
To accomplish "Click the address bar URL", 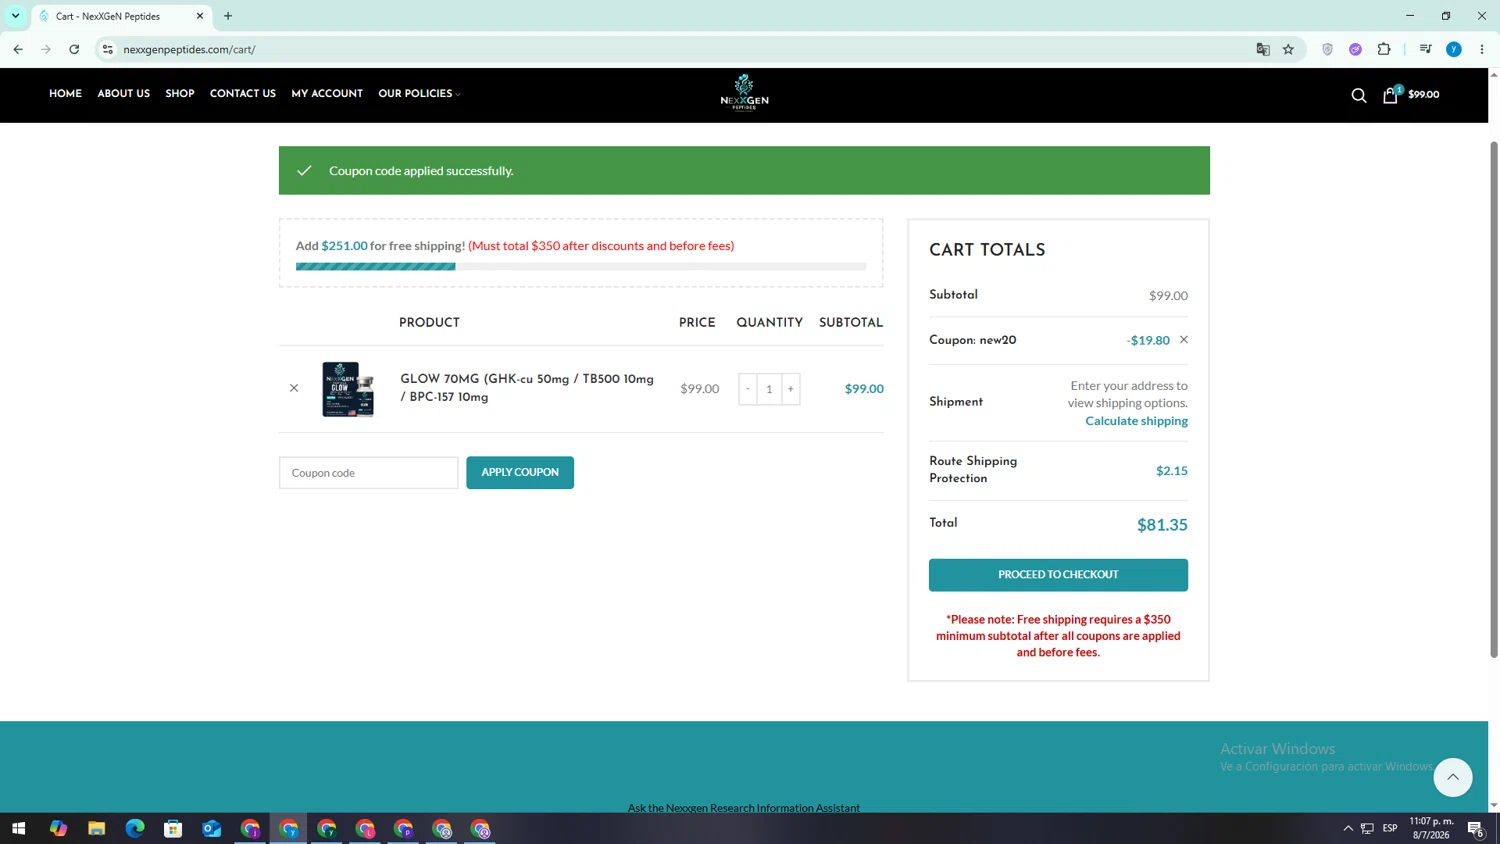I will pos(189,49).
